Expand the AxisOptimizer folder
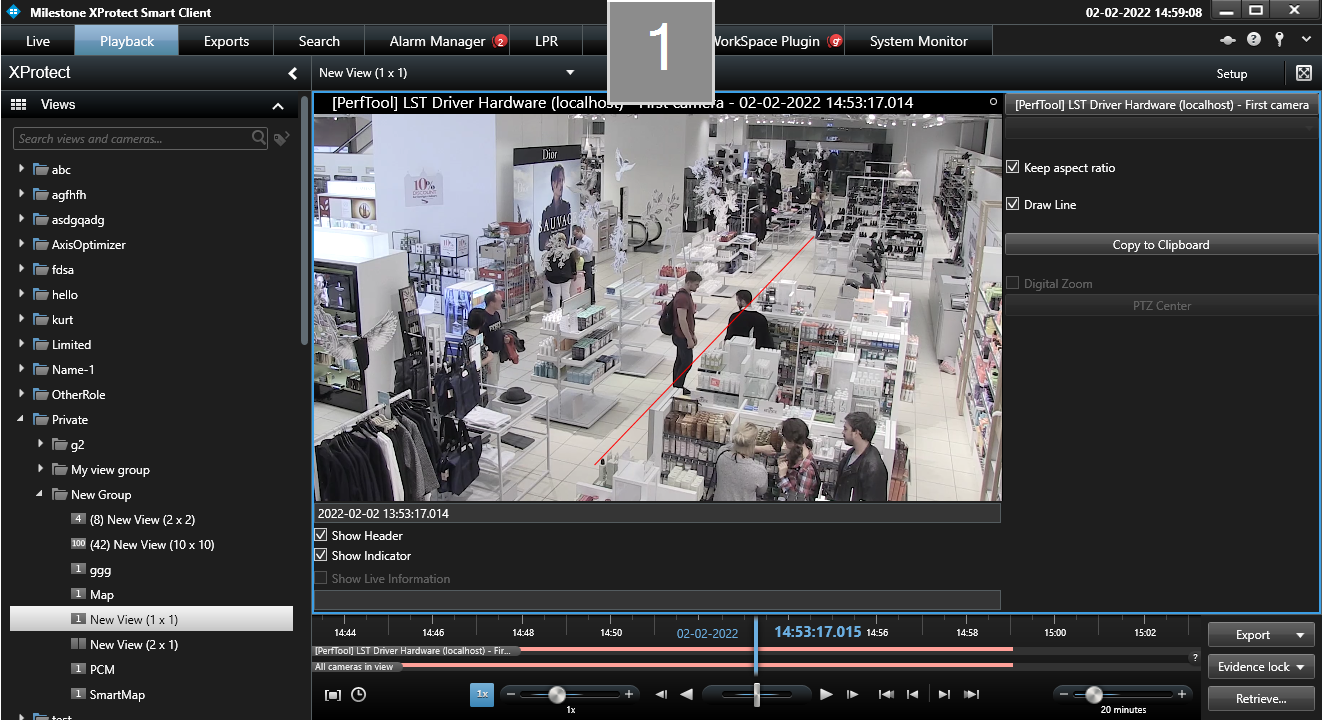The height and width of the screenshot is (721, 1323). [x=21, y=244]
